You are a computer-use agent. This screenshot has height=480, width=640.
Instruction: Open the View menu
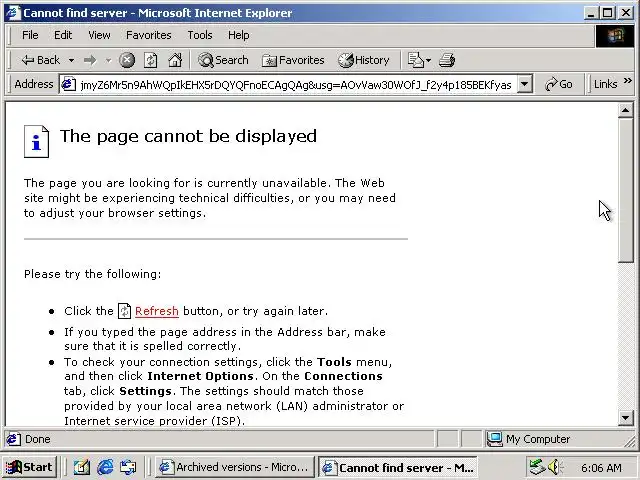click(x=99, y=35)
